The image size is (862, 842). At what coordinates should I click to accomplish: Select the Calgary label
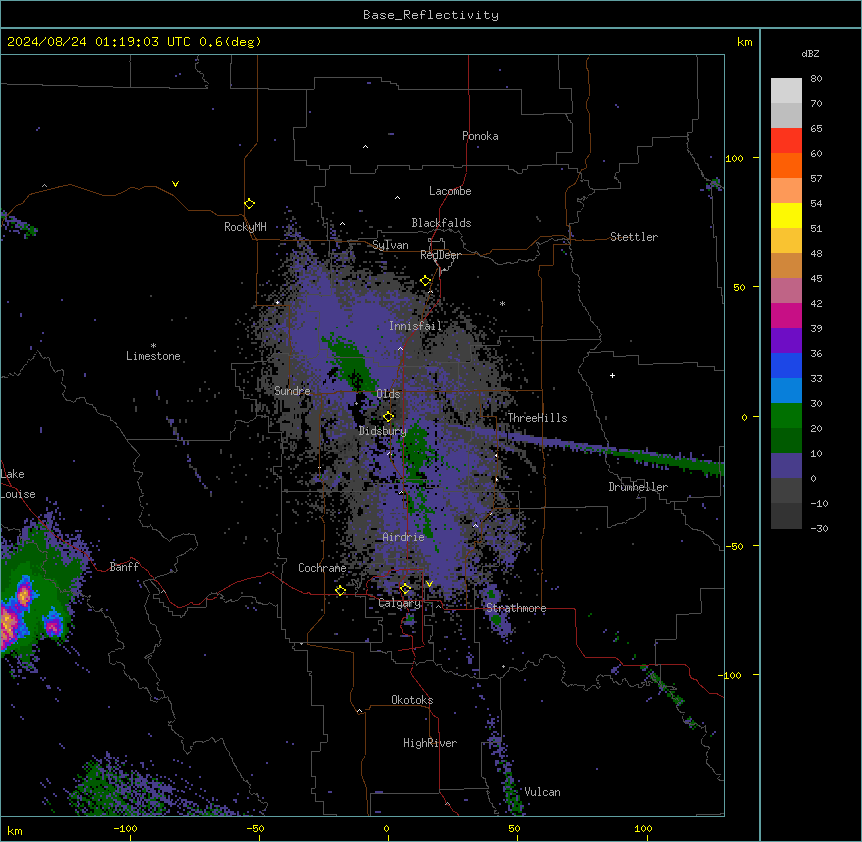click(400, 603)
